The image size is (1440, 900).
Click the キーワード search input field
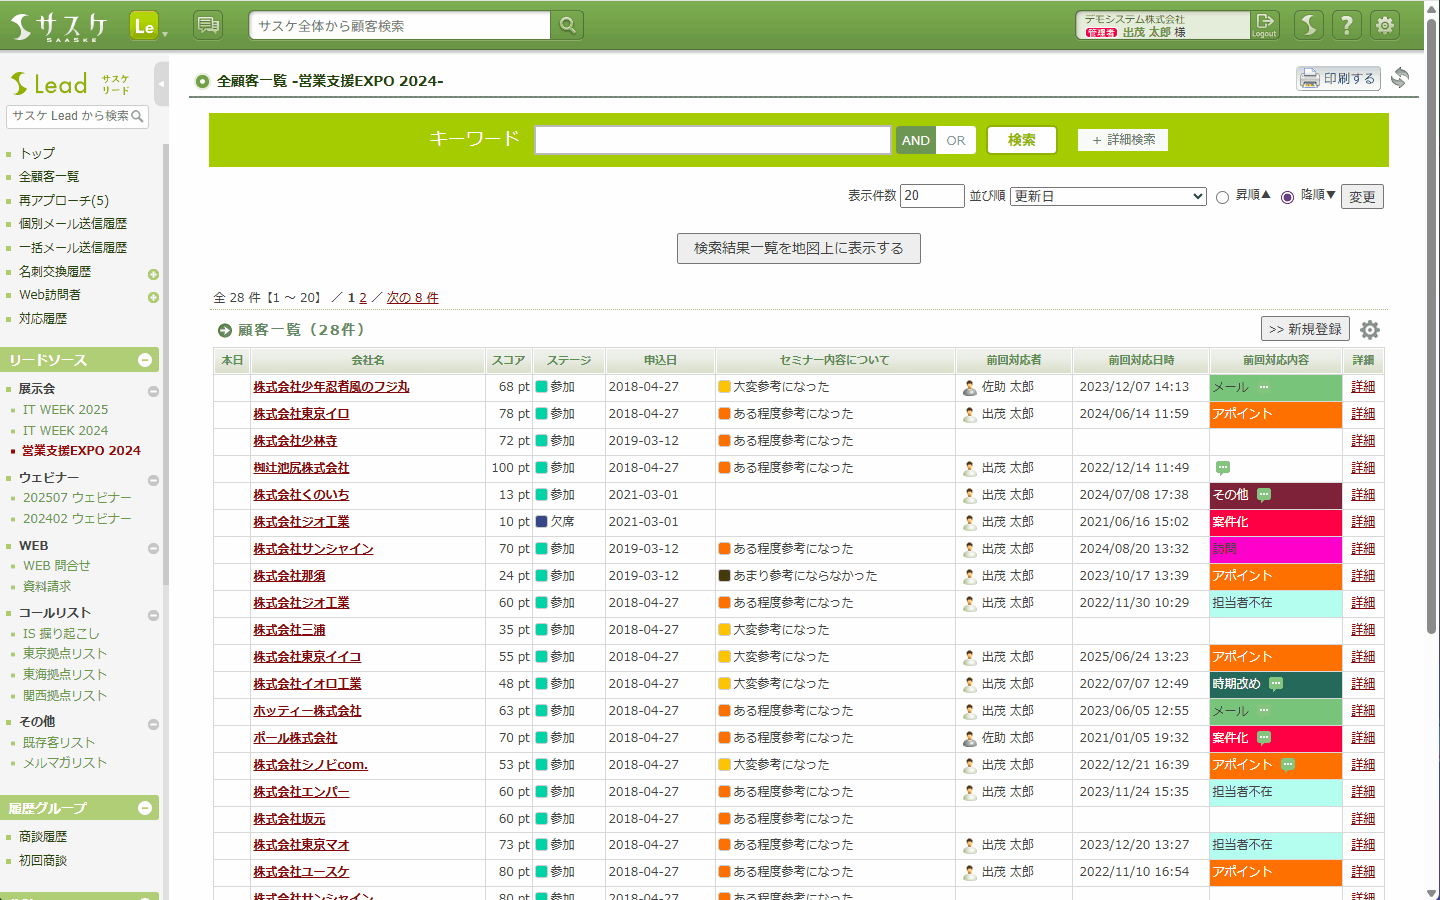712,140
